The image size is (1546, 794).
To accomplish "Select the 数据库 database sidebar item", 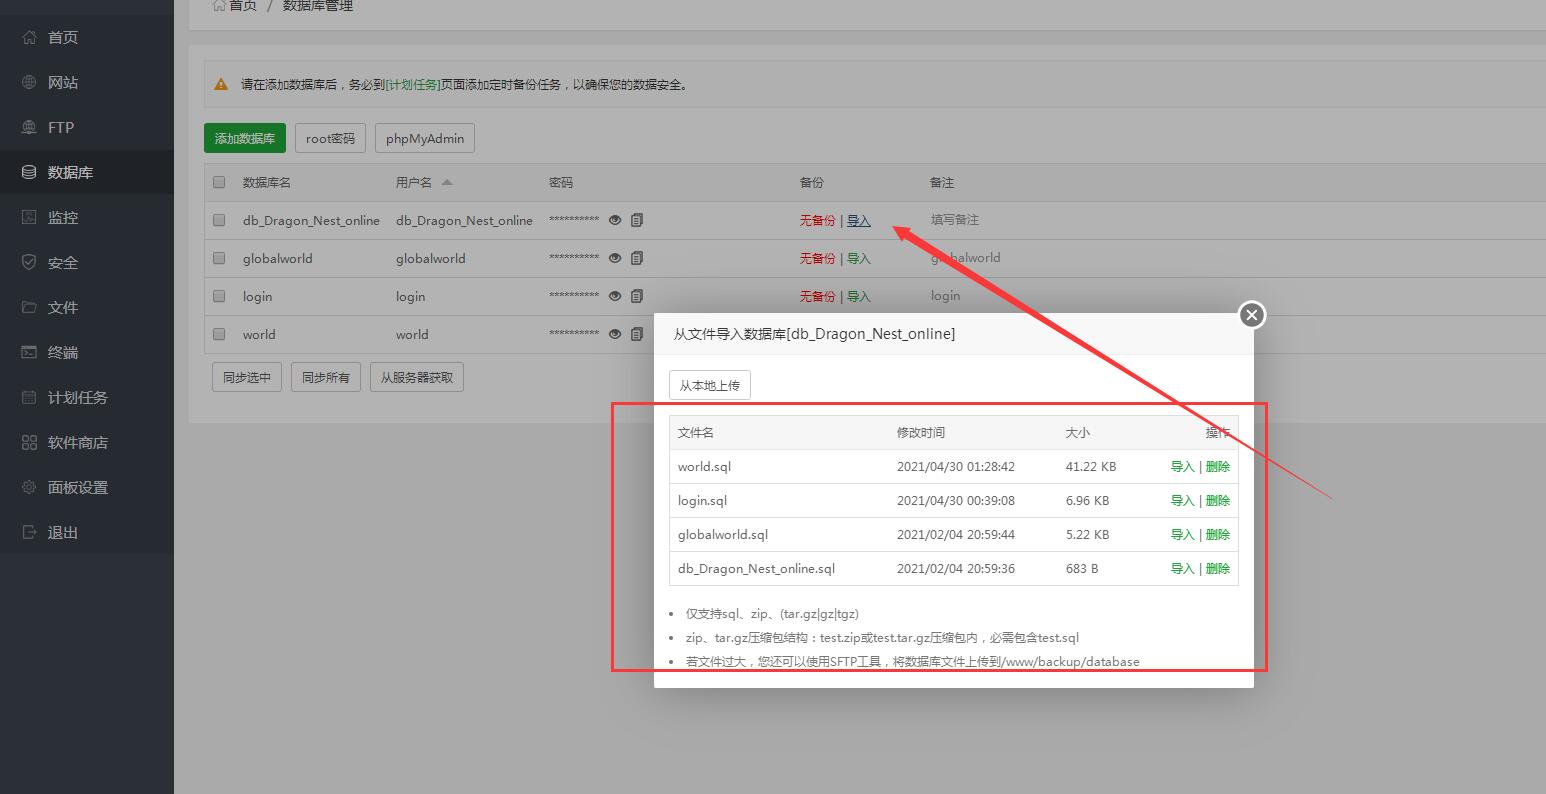I will (87, 172).
